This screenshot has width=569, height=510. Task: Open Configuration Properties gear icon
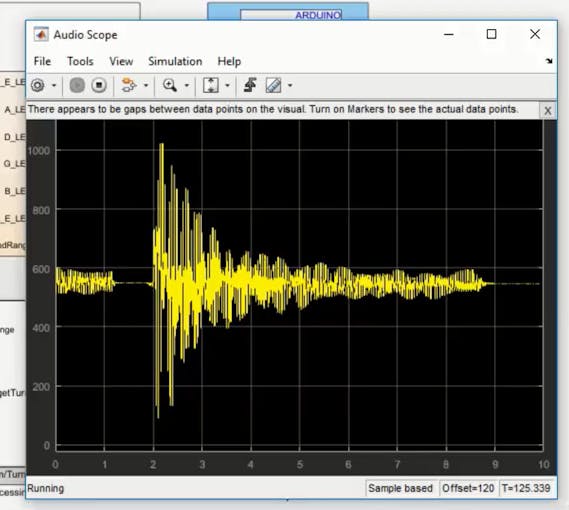(x=38, y=86)
